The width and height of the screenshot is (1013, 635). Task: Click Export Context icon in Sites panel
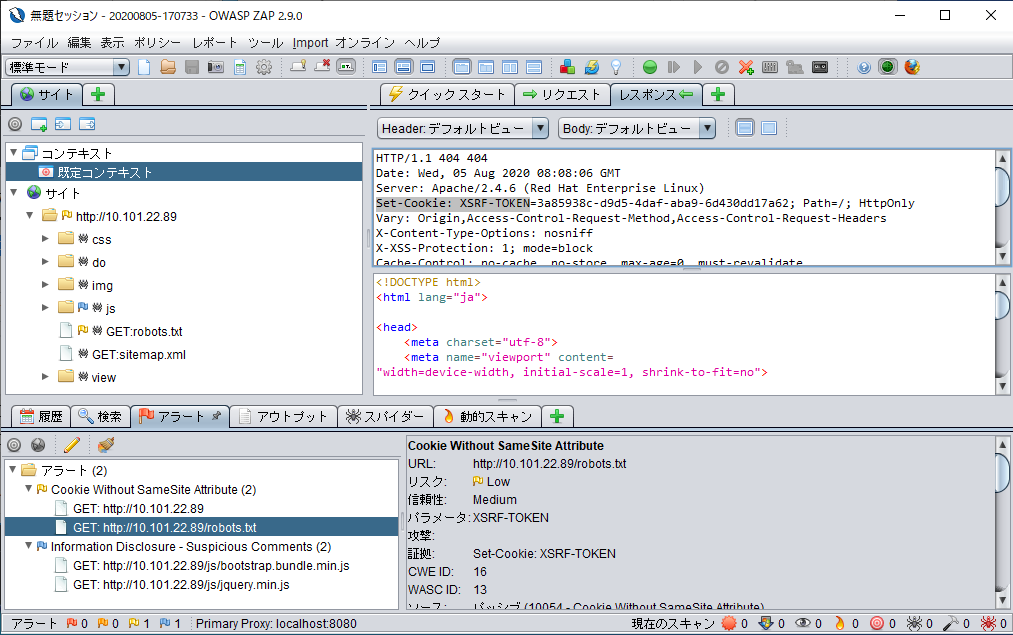[87, 124]
